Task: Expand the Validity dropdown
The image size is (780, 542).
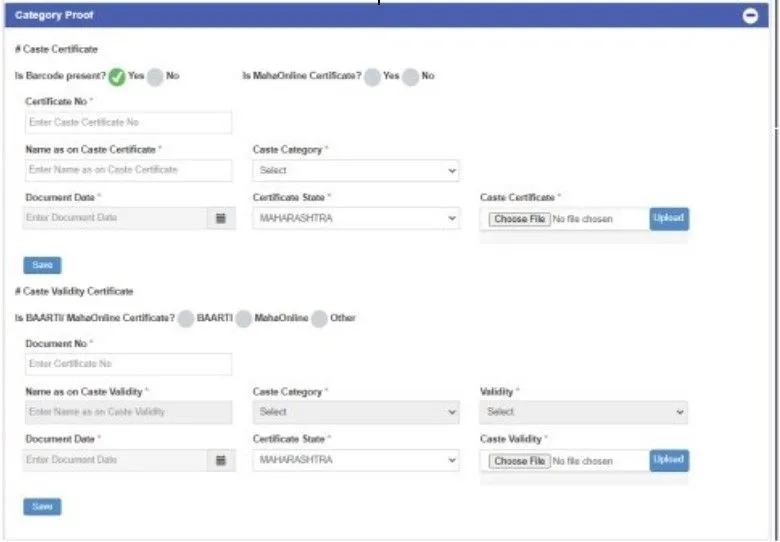Action: click(583, 412)
